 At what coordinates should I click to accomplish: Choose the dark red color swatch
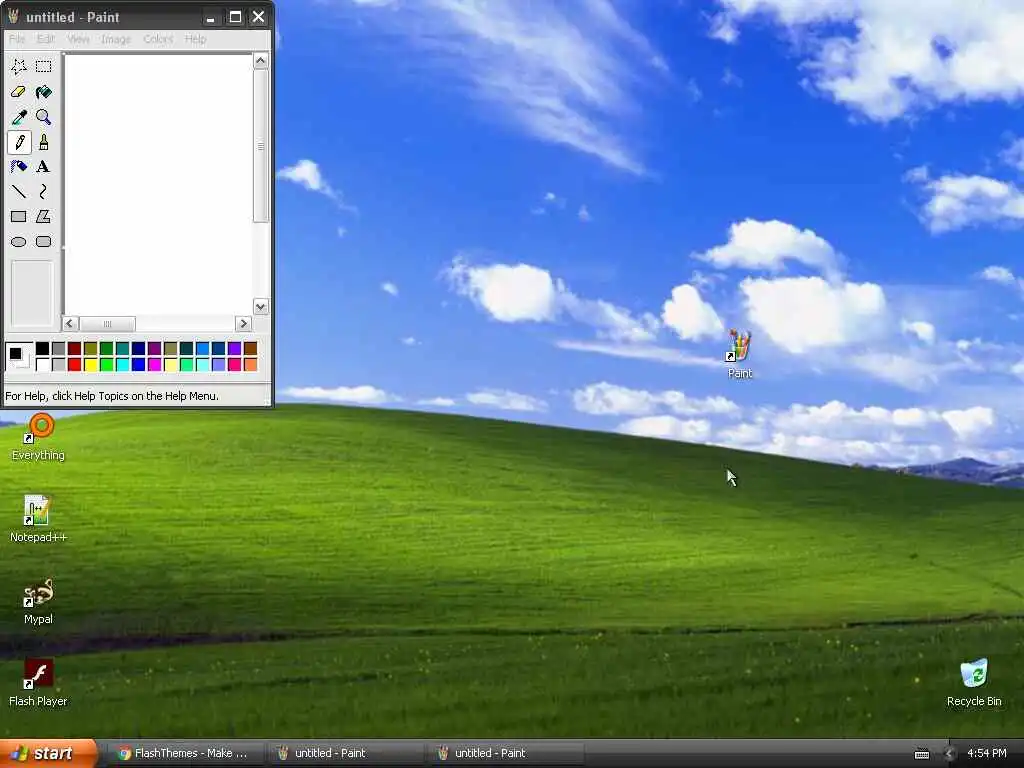[x=74, y=349]
